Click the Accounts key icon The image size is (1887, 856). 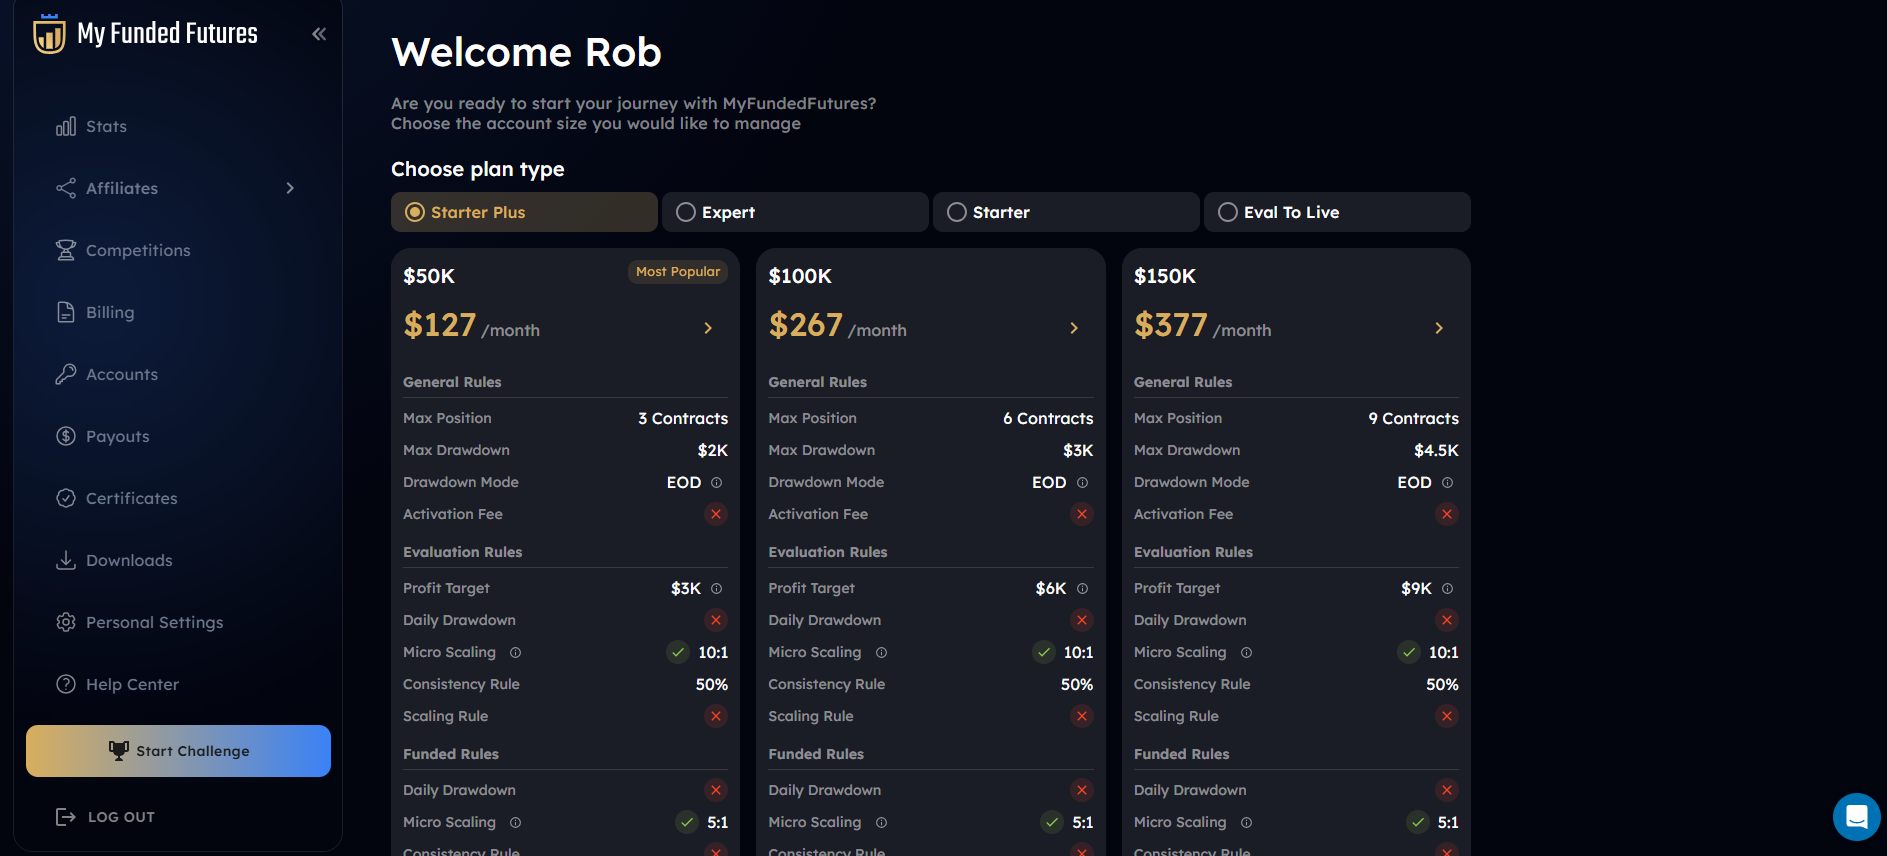click(x=66, y=374)
